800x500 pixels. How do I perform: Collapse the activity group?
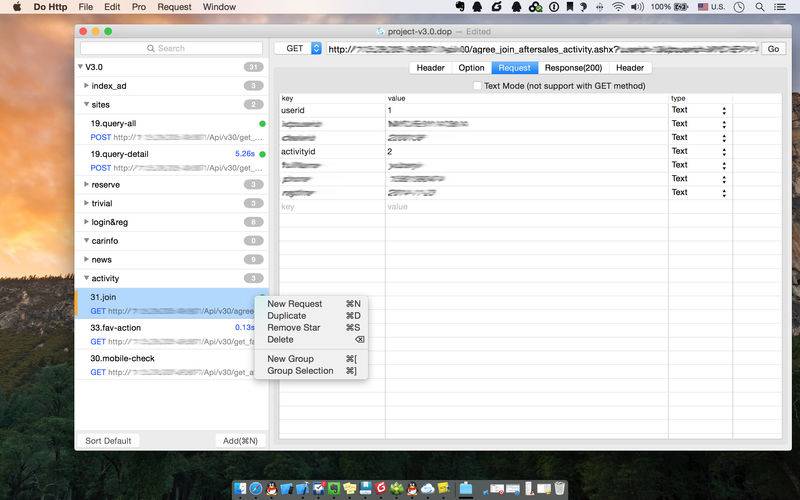click(86, 278)
